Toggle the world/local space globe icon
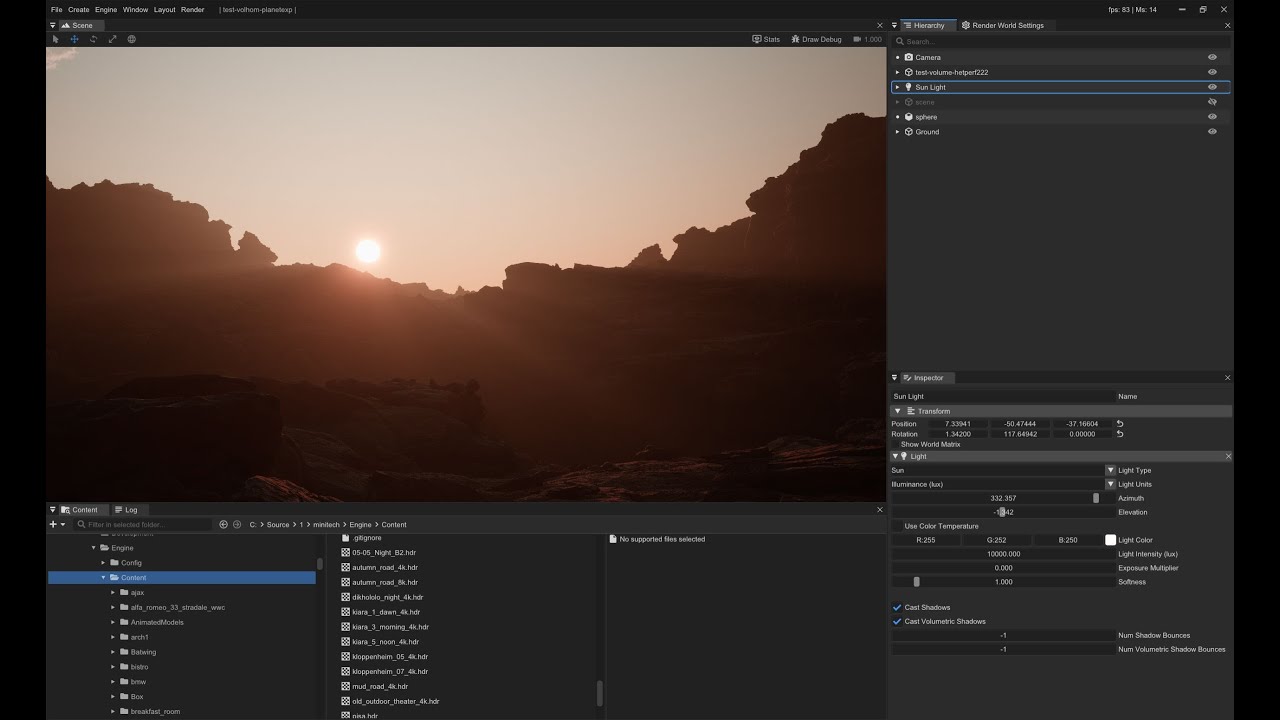Screen dimensions: 1280x720 (x=131, y=39)
